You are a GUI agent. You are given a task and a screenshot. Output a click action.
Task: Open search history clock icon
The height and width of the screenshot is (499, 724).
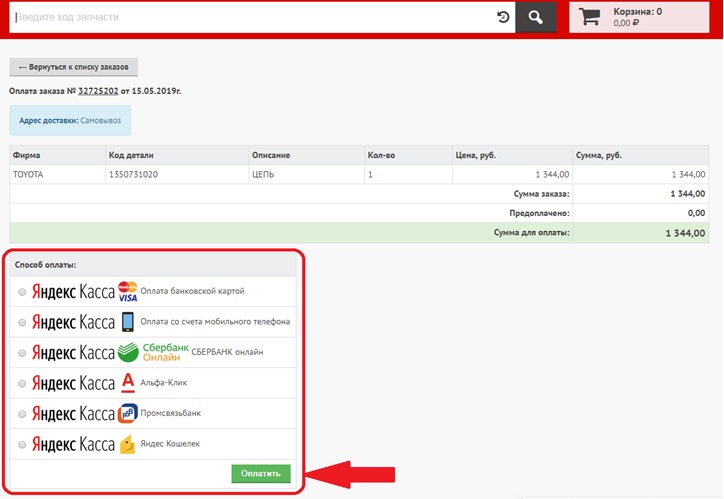pos(503,17)
